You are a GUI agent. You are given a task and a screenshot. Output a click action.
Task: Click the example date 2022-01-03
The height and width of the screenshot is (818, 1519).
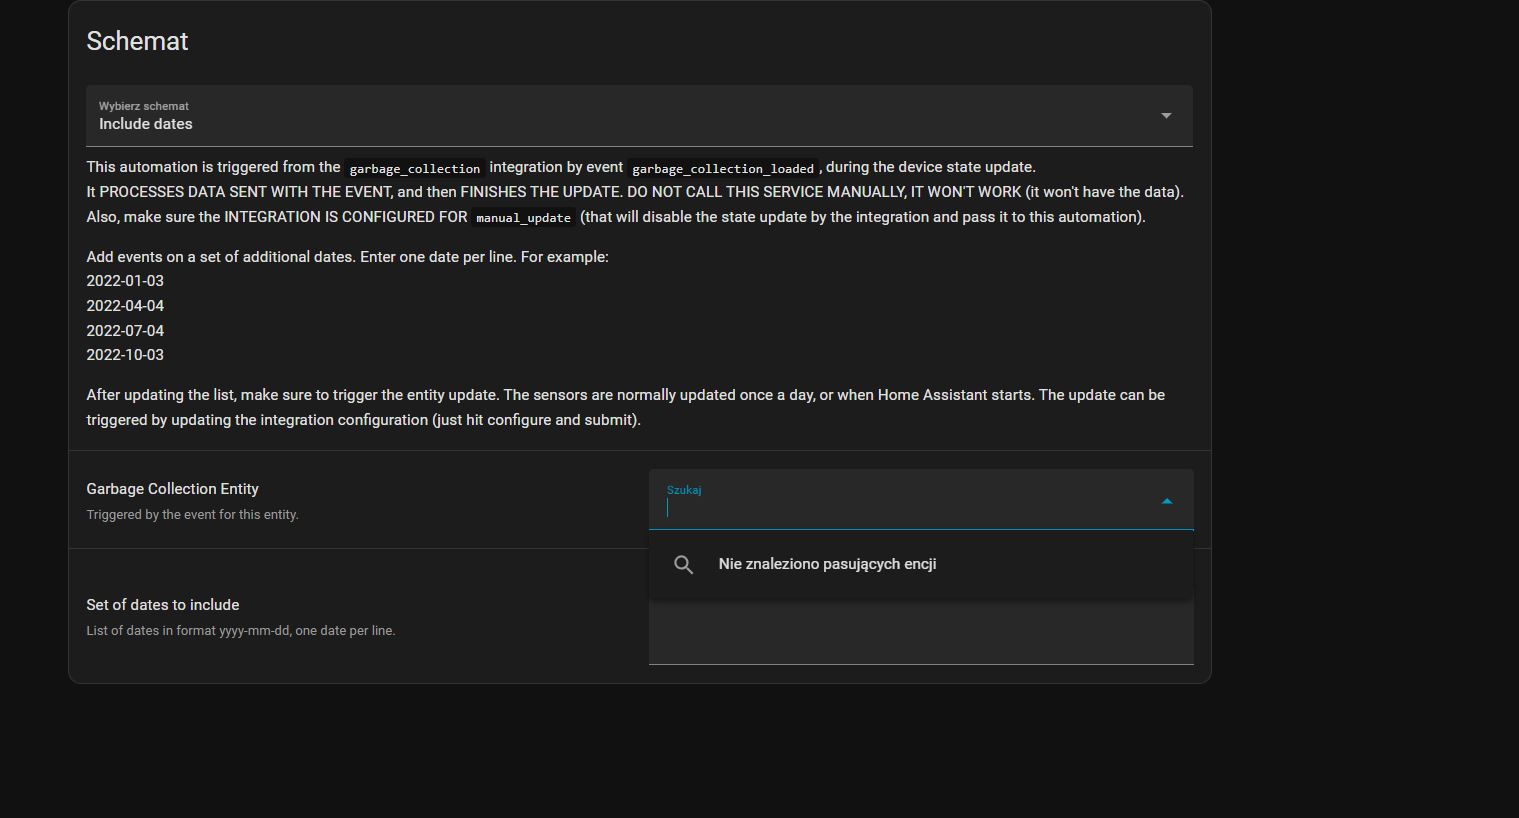(x=125, y=282)
